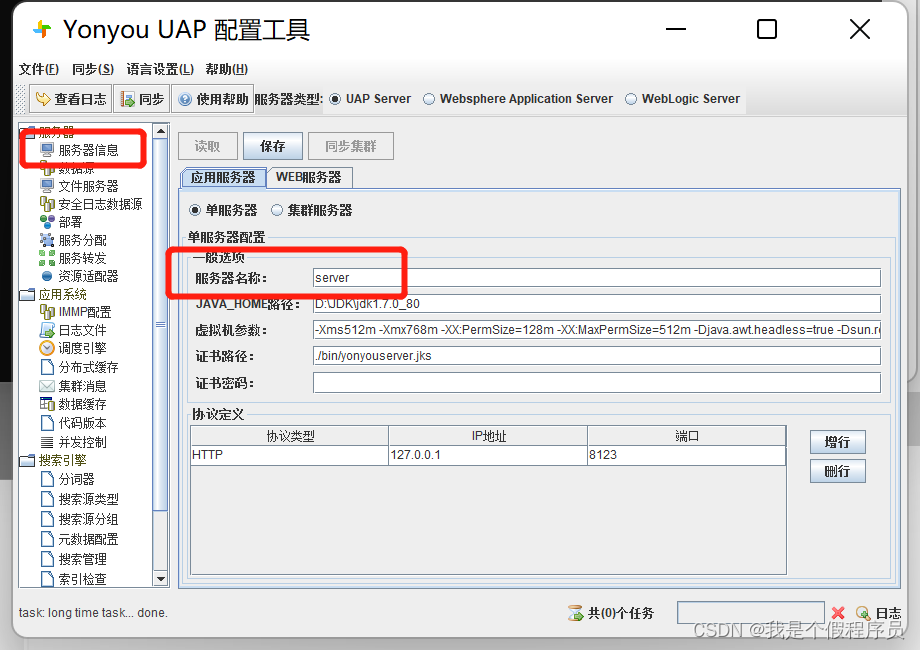Click the JAVA_HOME路径 input field

tap(597, 304)
